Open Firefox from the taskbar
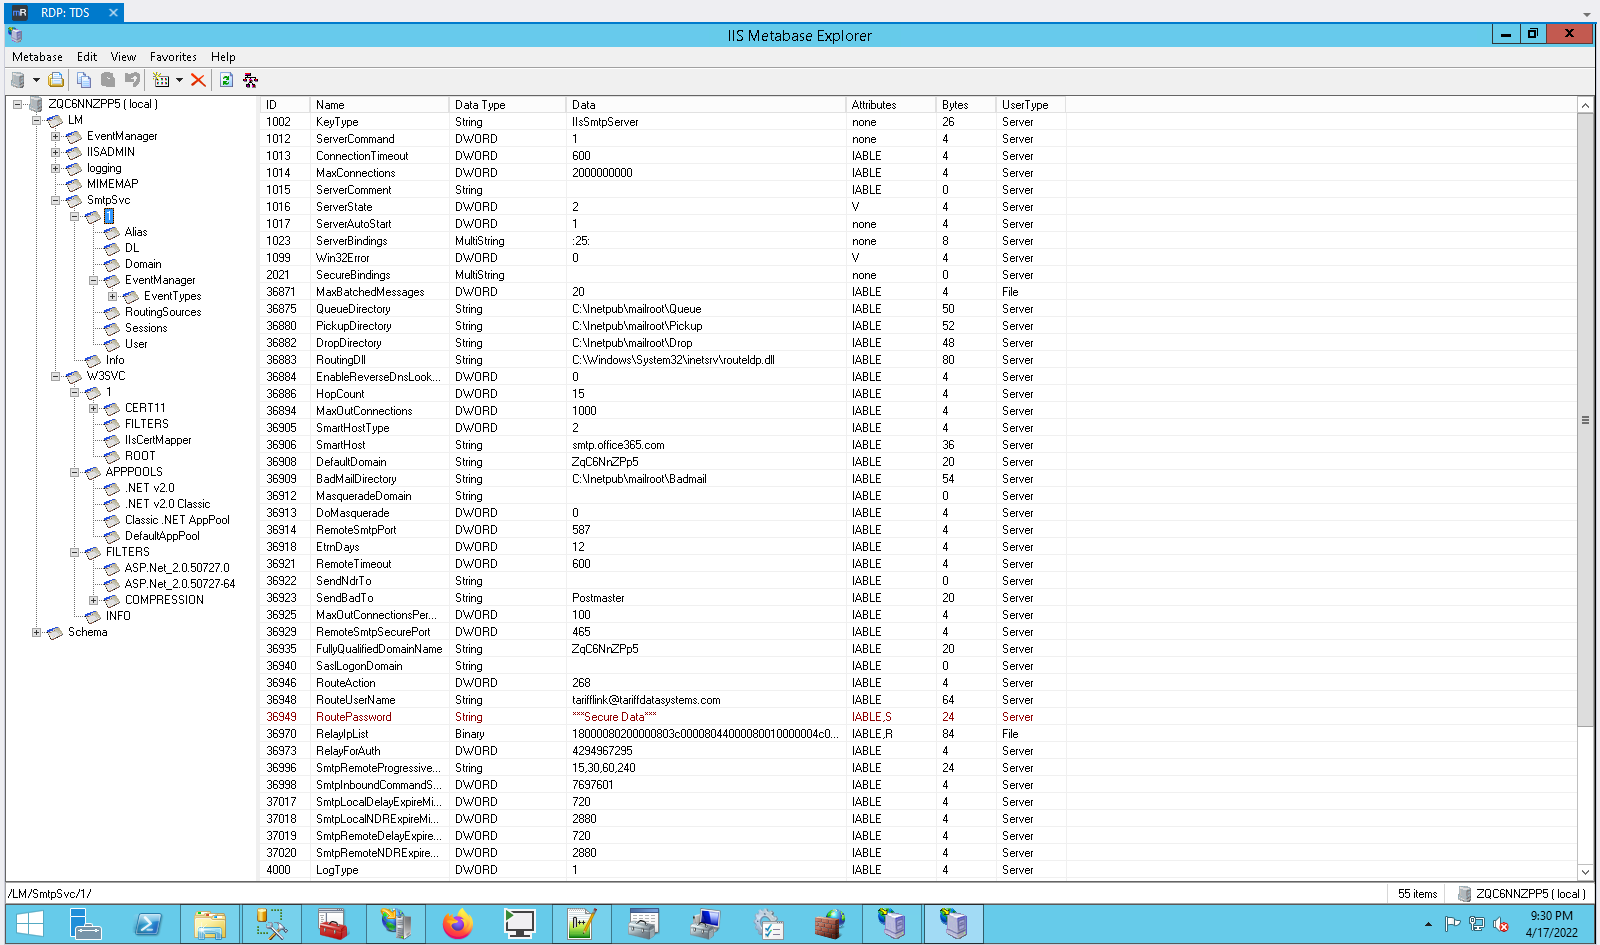Viewport: 1600px width, 945px height. pos(458,925)
